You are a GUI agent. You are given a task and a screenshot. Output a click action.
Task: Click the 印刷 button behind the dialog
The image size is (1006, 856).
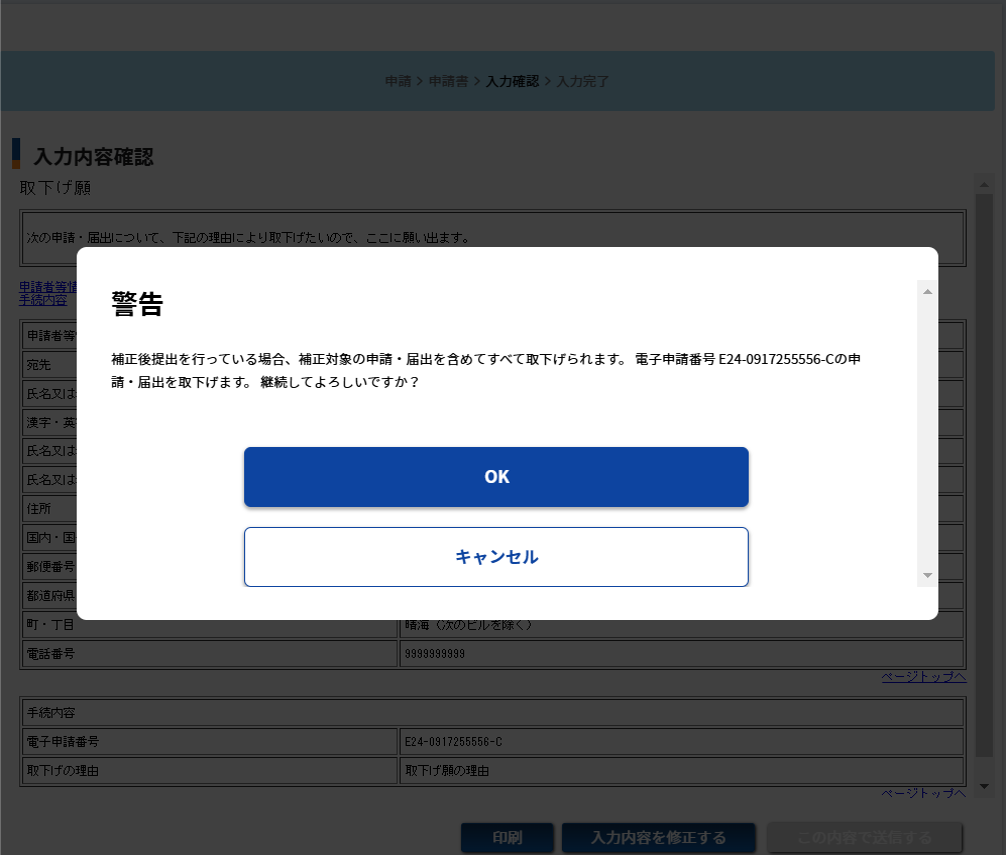pyautogui.click(x=507, y=837)
